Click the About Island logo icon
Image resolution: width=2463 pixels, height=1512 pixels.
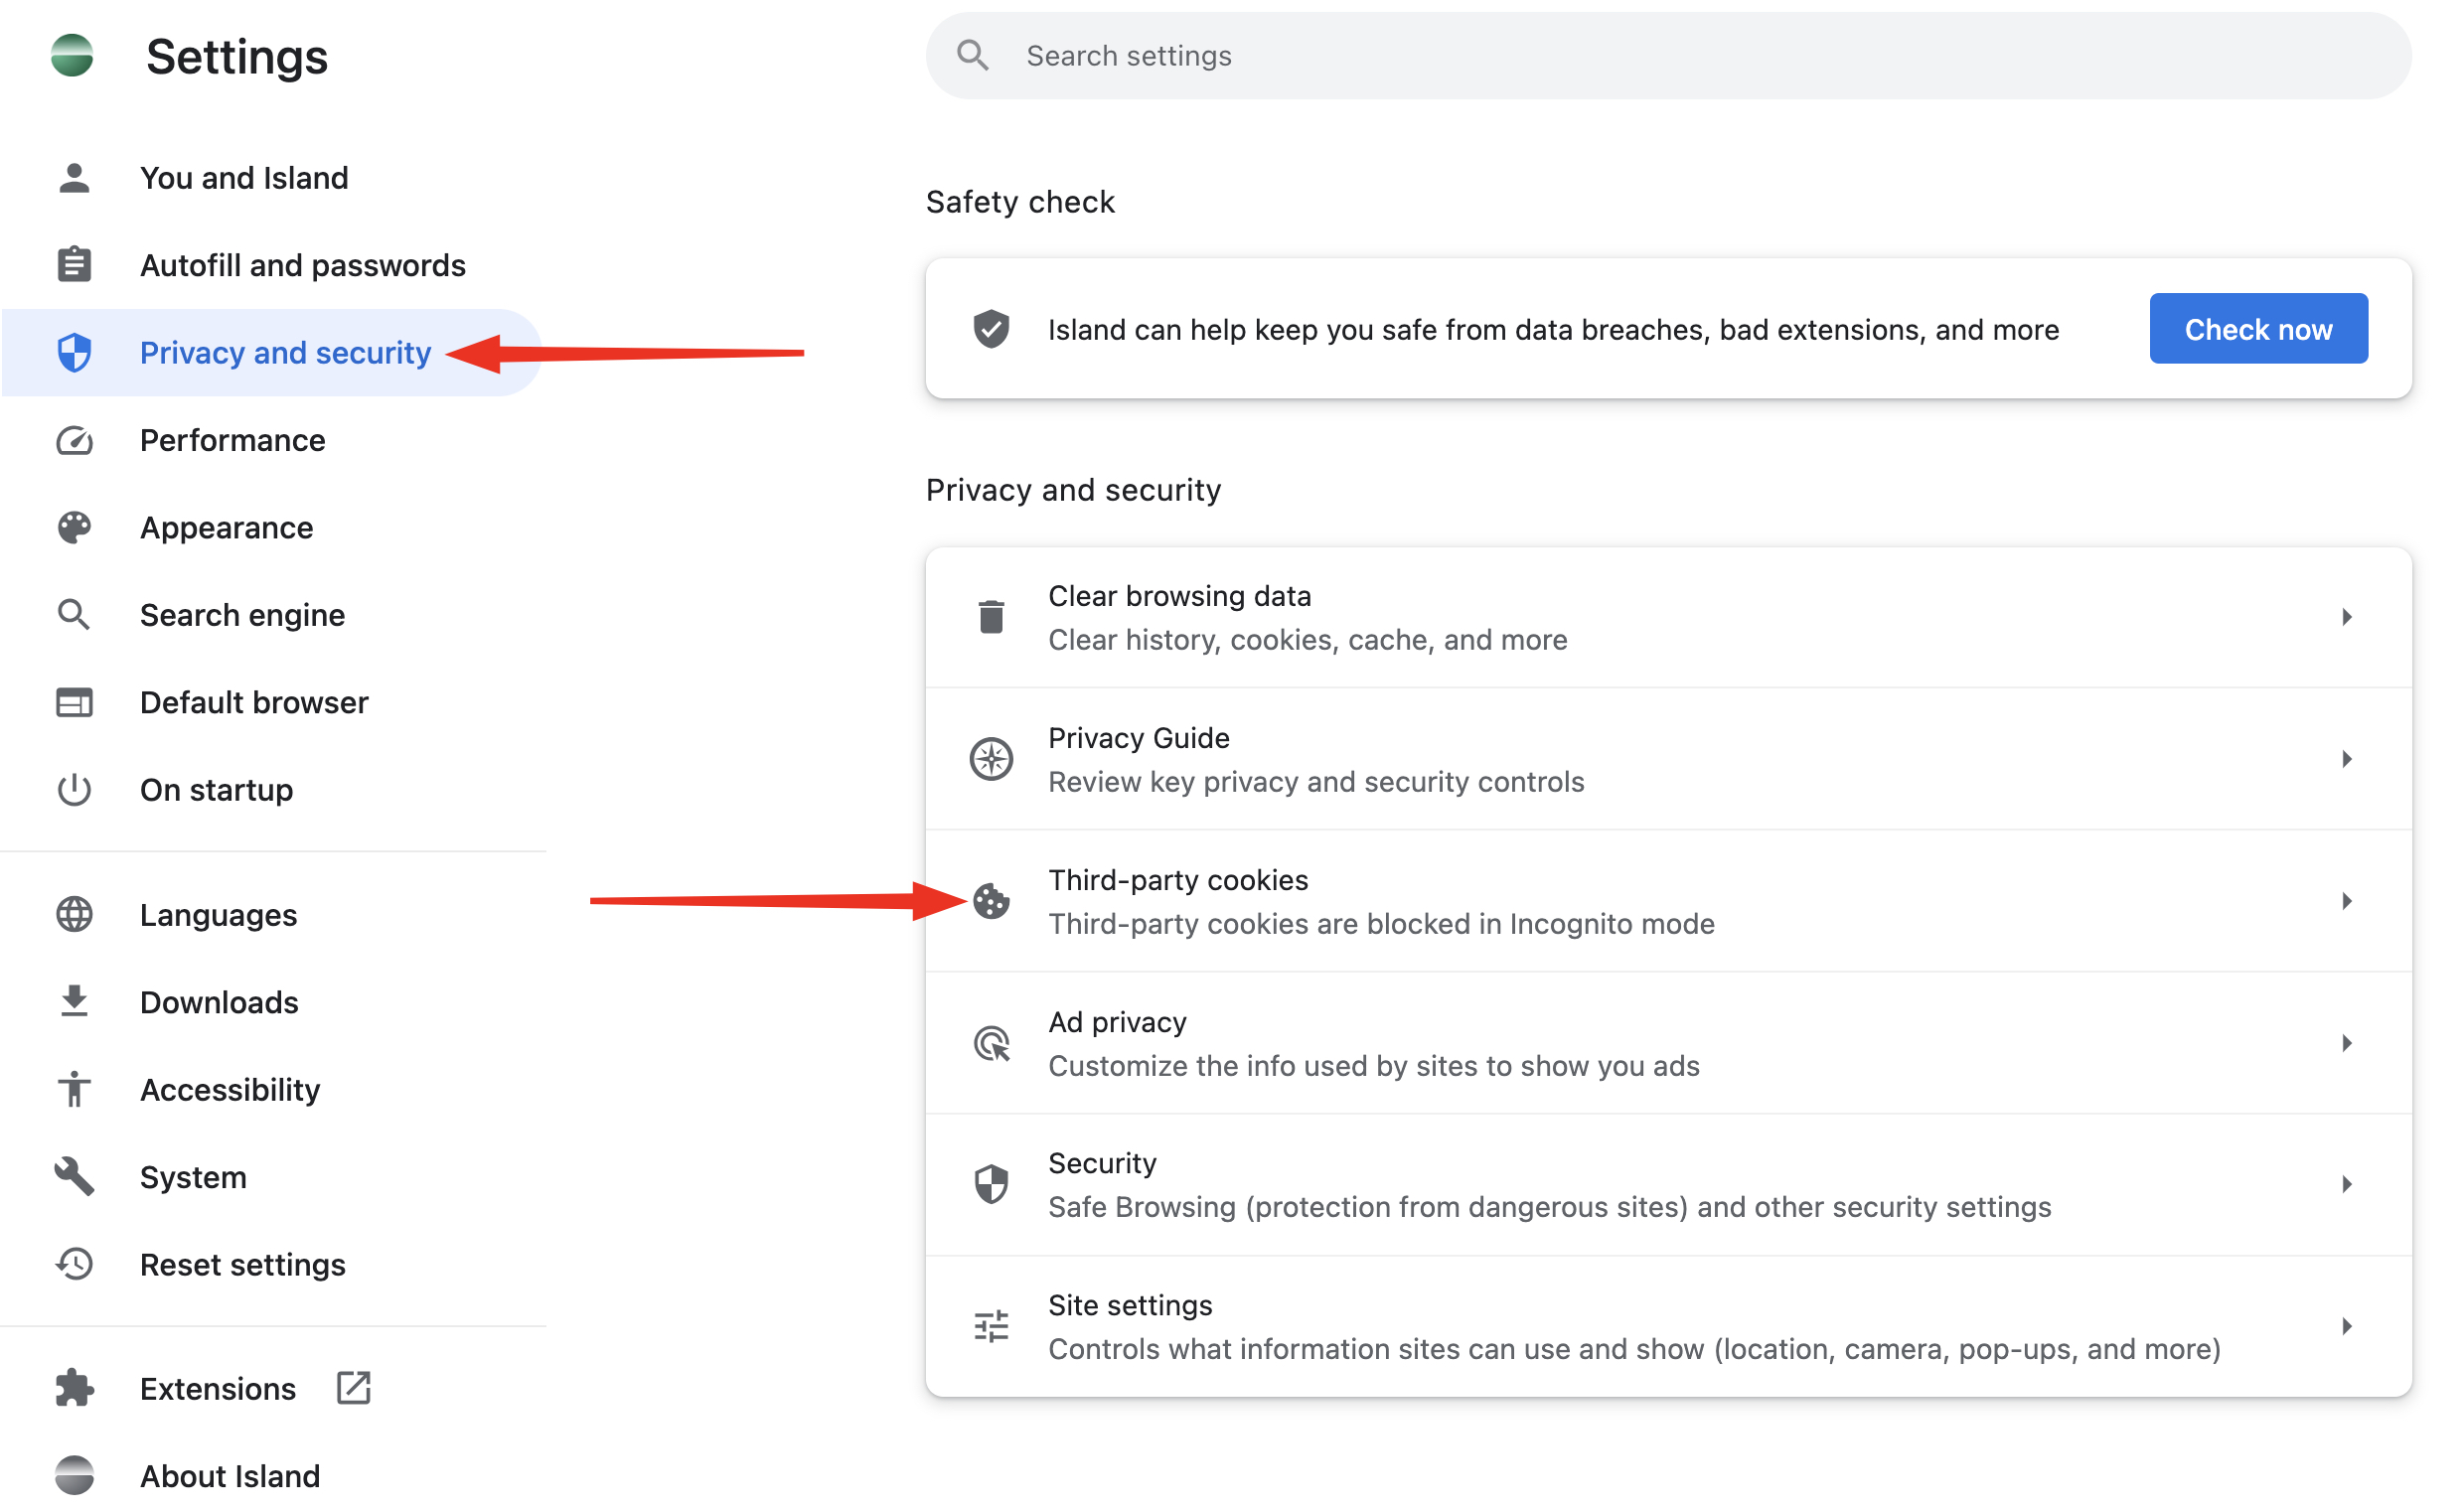(x=74, y=1475)
